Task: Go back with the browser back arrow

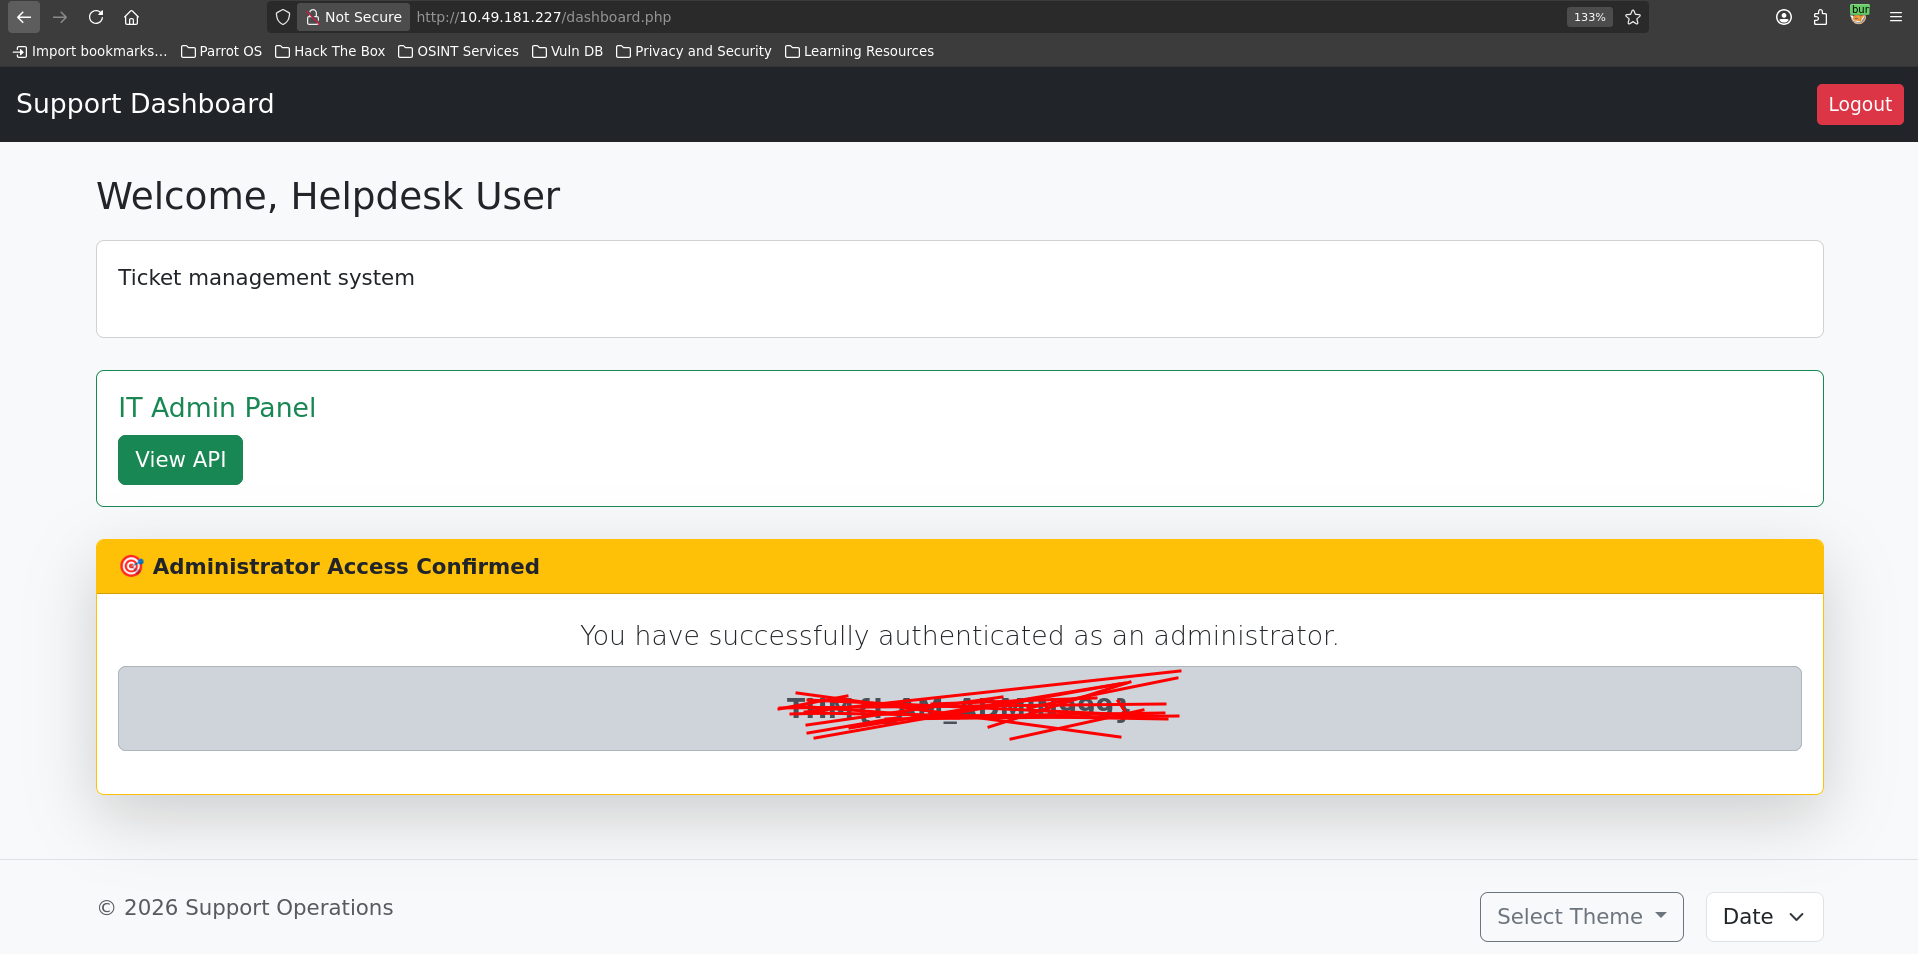Action: tap(24, 17)
